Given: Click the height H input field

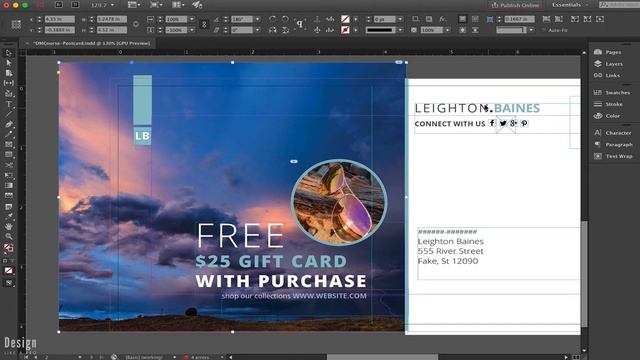Looking at the screenshot, I should tap(112, 30).
